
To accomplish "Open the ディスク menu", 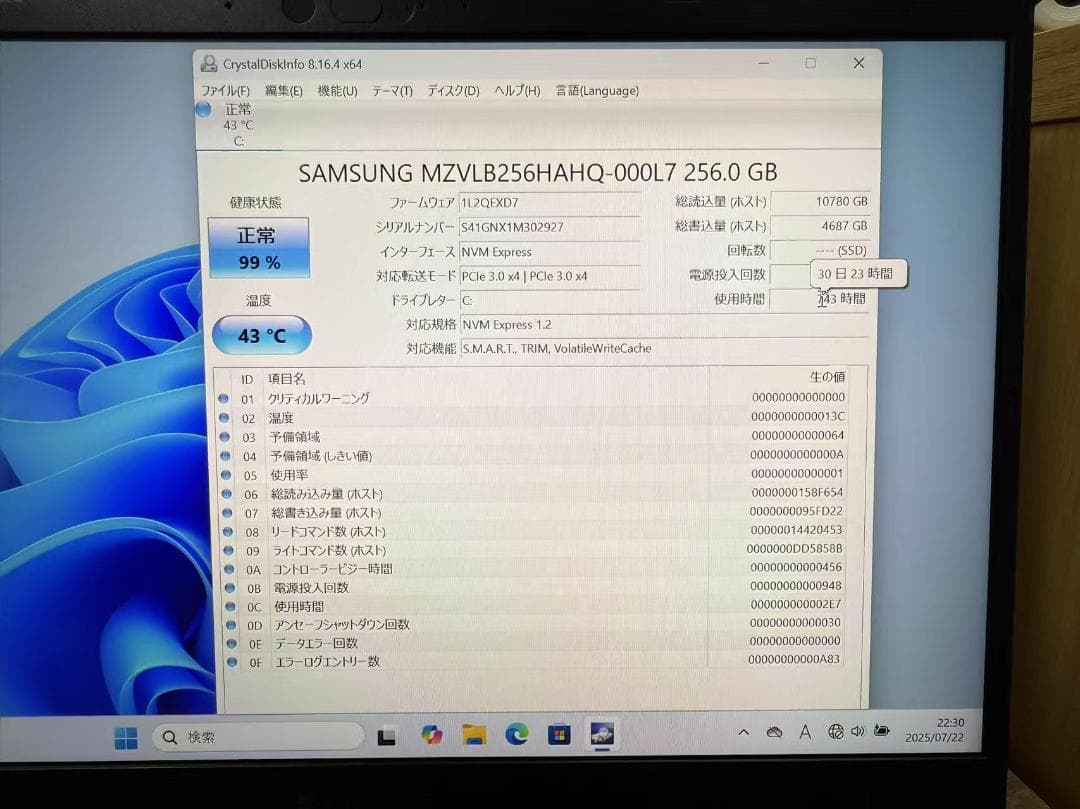I will [450, 90].
